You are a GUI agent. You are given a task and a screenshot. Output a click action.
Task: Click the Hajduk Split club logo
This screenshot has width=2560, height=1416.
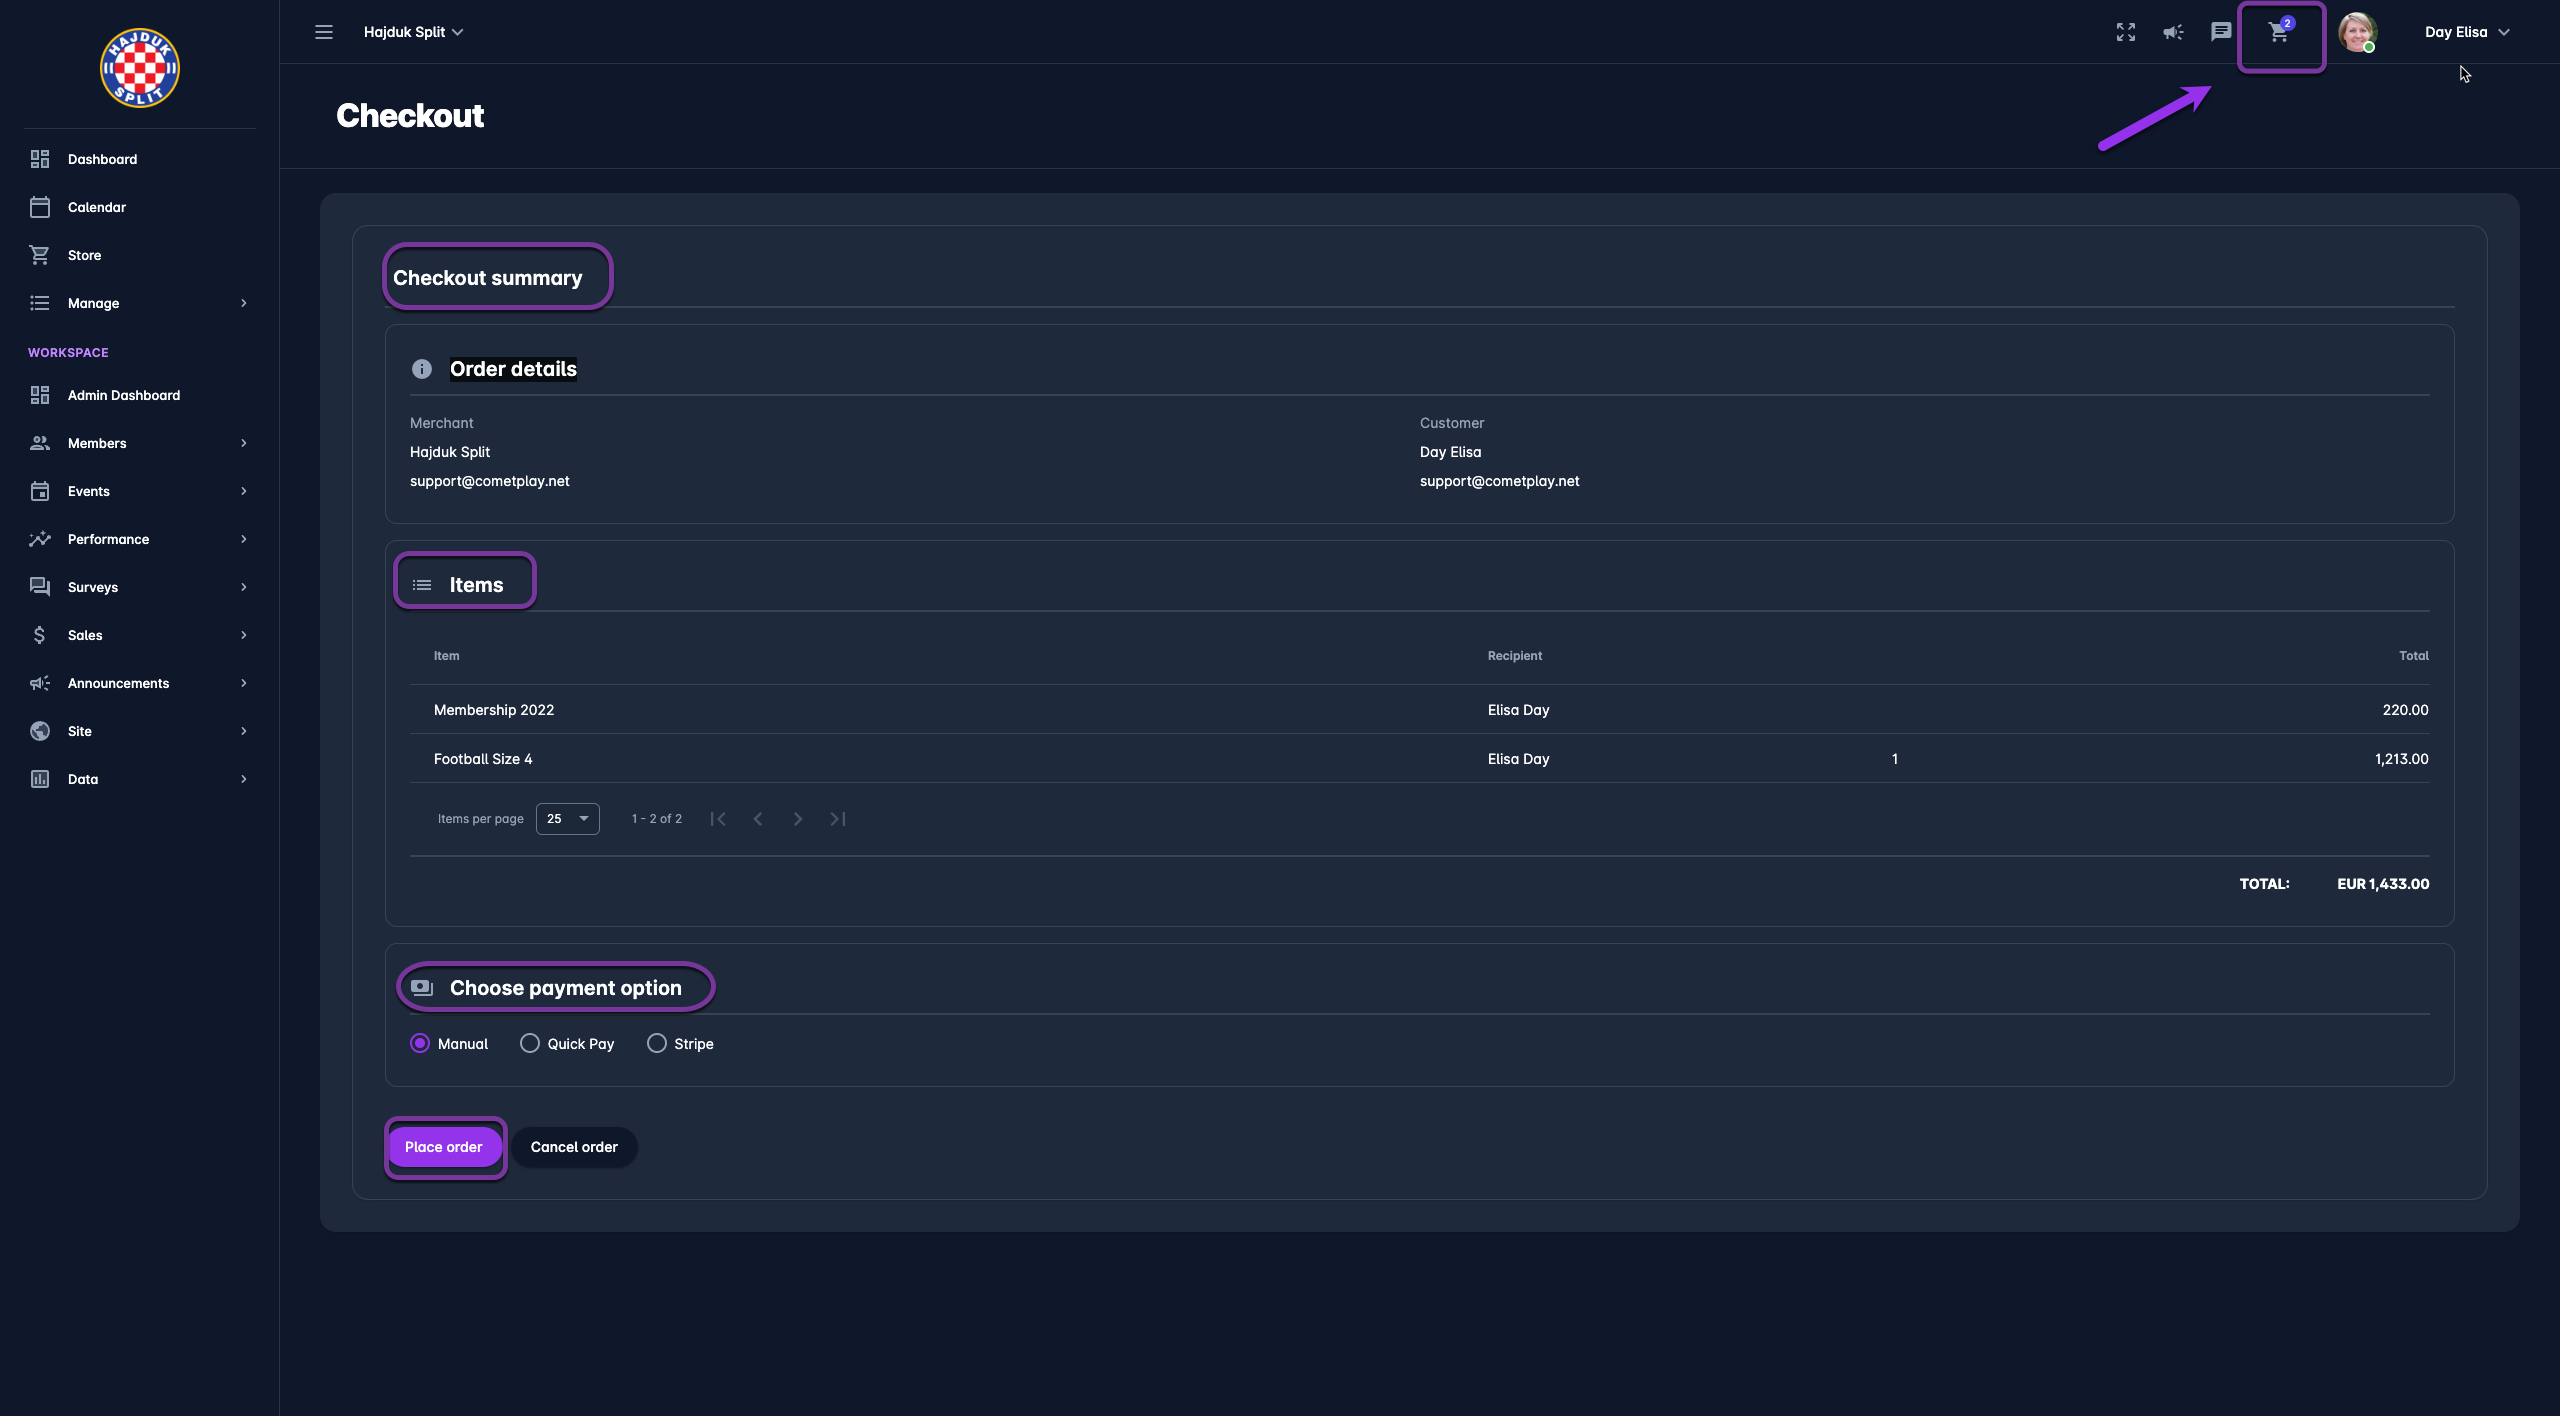140,68
